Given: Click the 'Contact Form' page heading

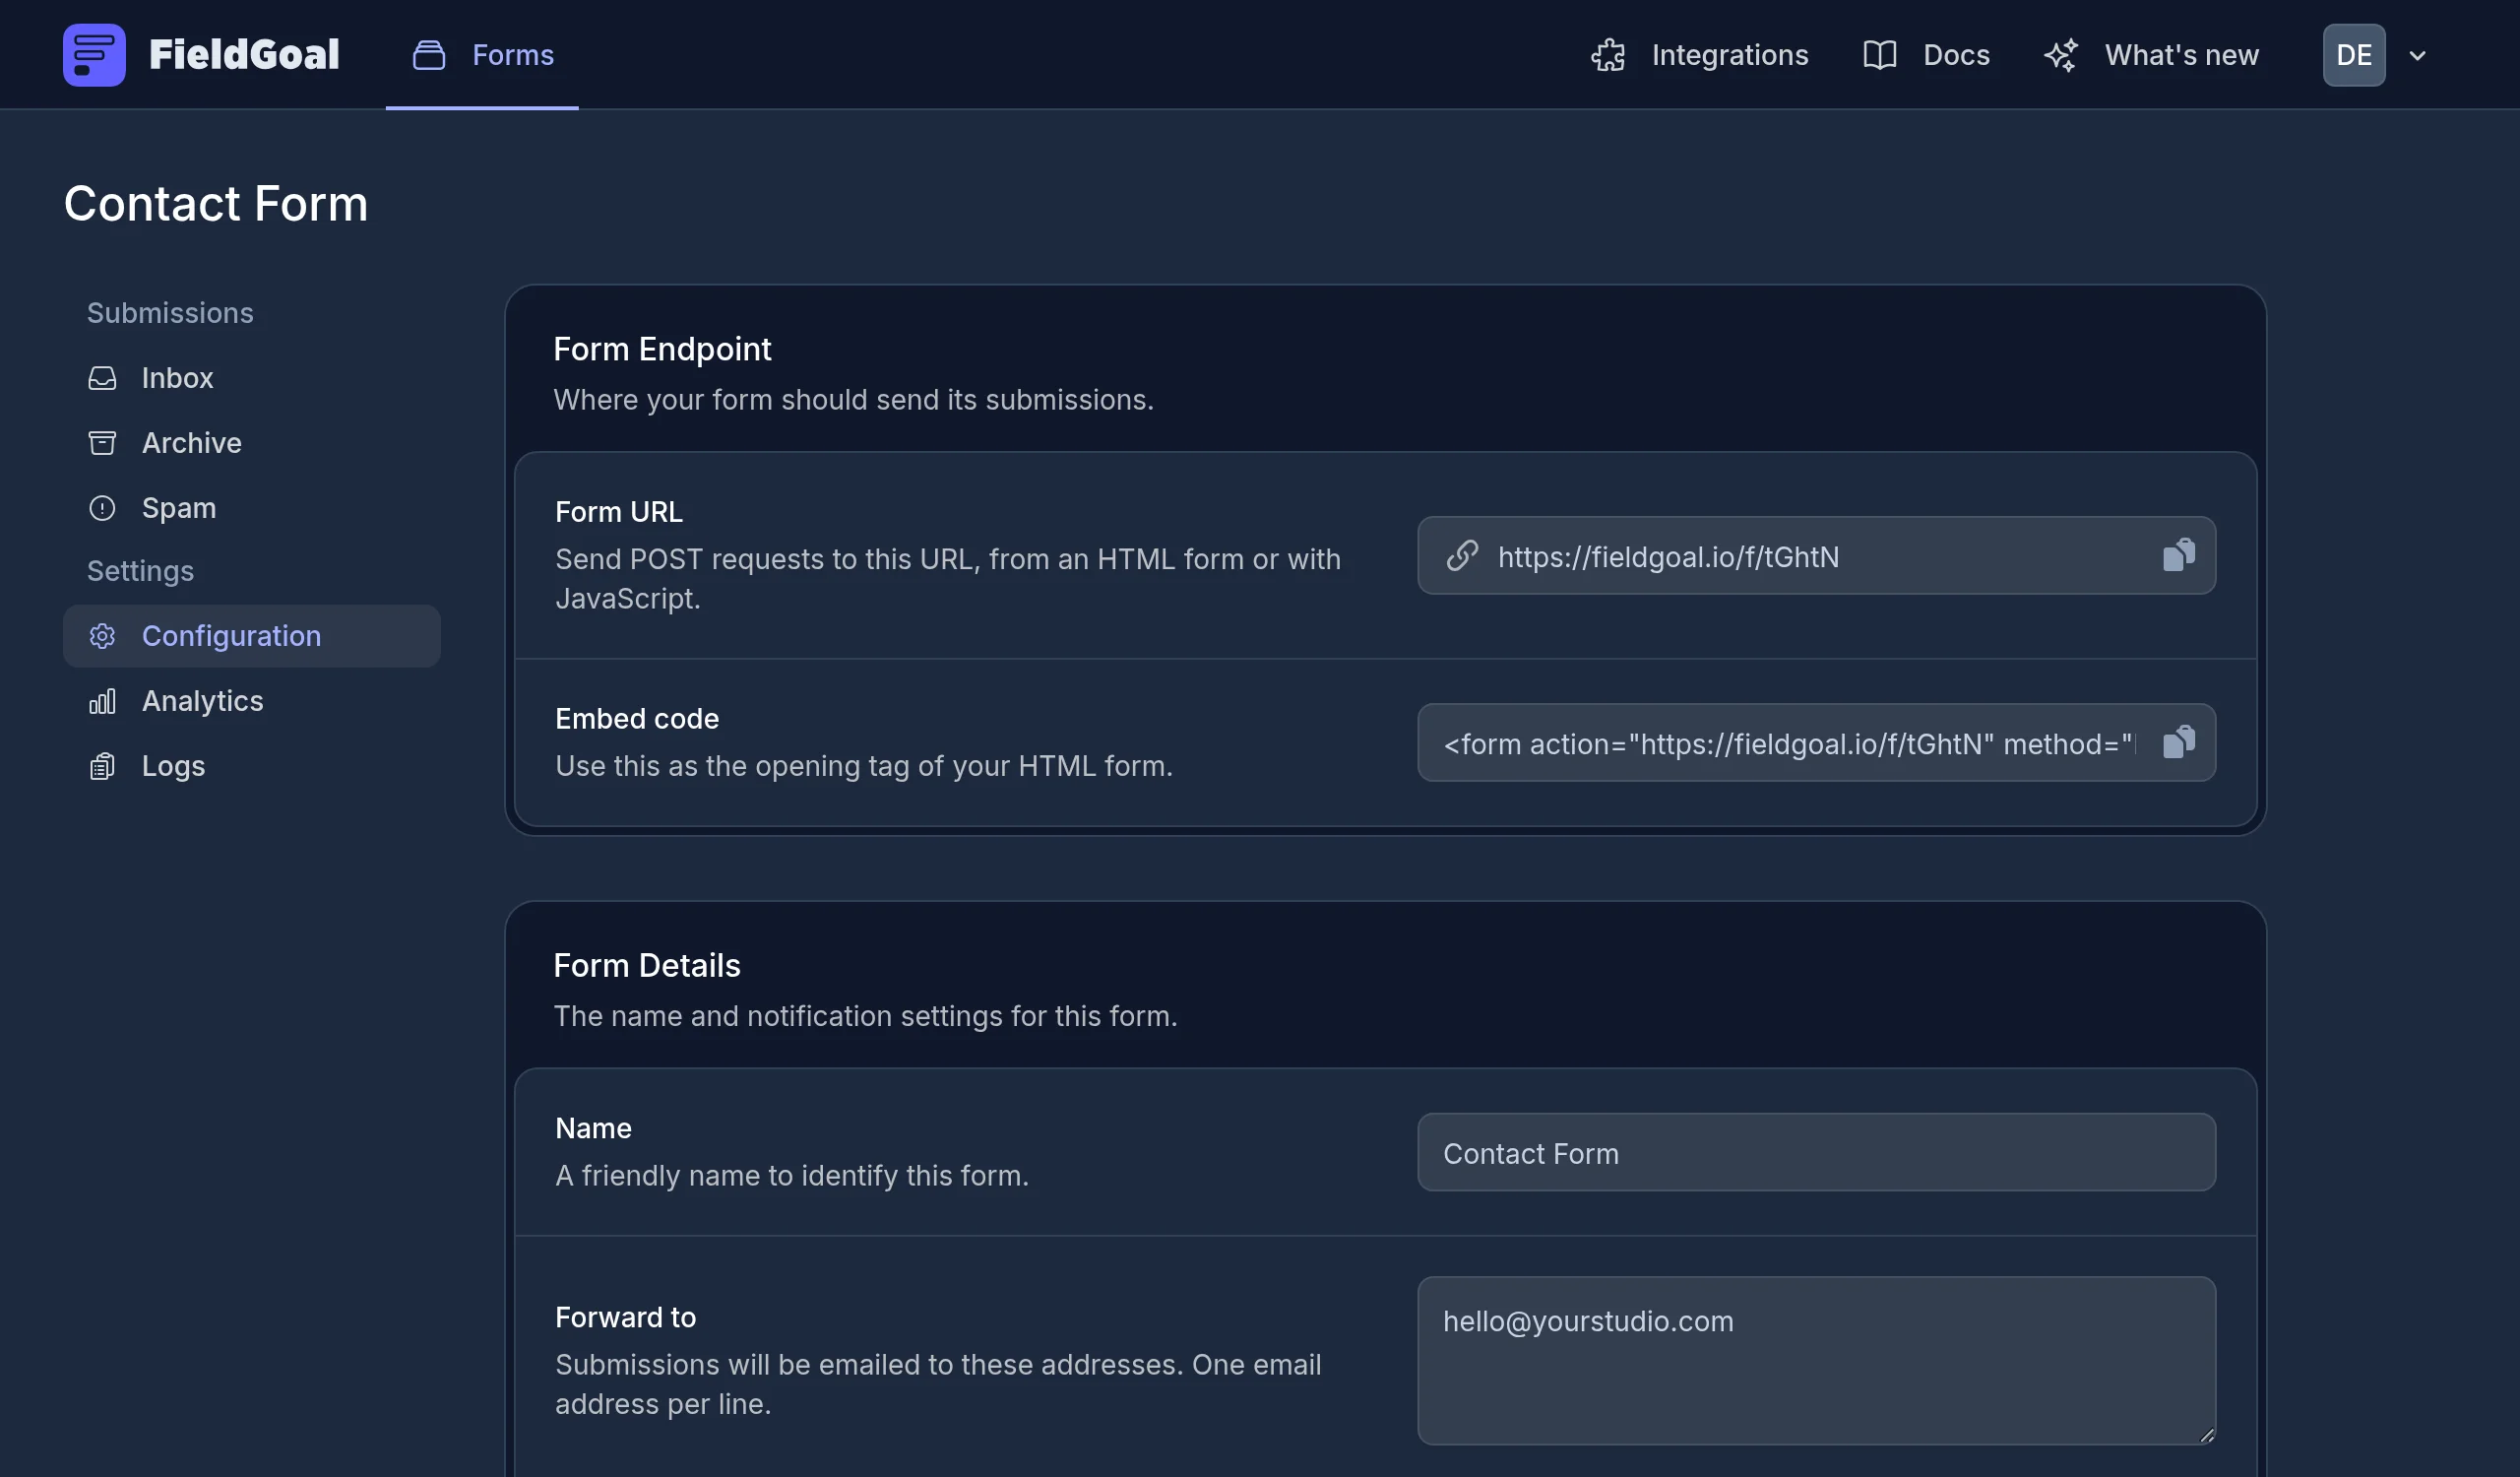Looking at the screenshot, I should (216, 204).
